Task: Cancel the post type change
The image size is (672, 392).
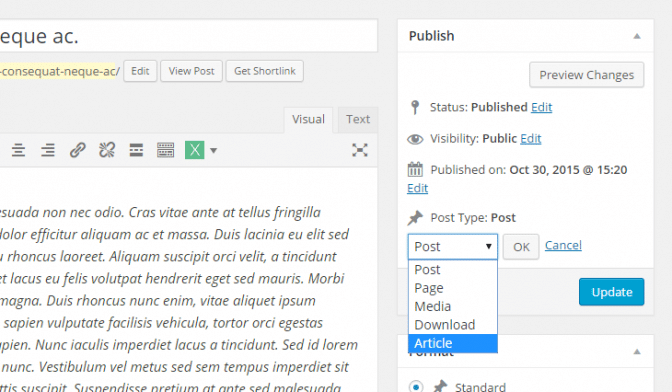Action: click(563, 245)
